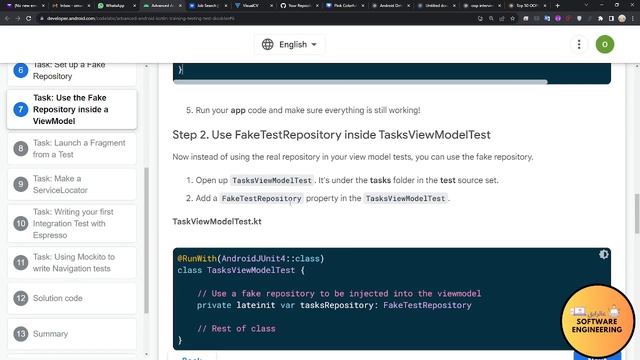Bookmark this page with star icon
The image size is (640, 360).
click(x=513, y=18)
